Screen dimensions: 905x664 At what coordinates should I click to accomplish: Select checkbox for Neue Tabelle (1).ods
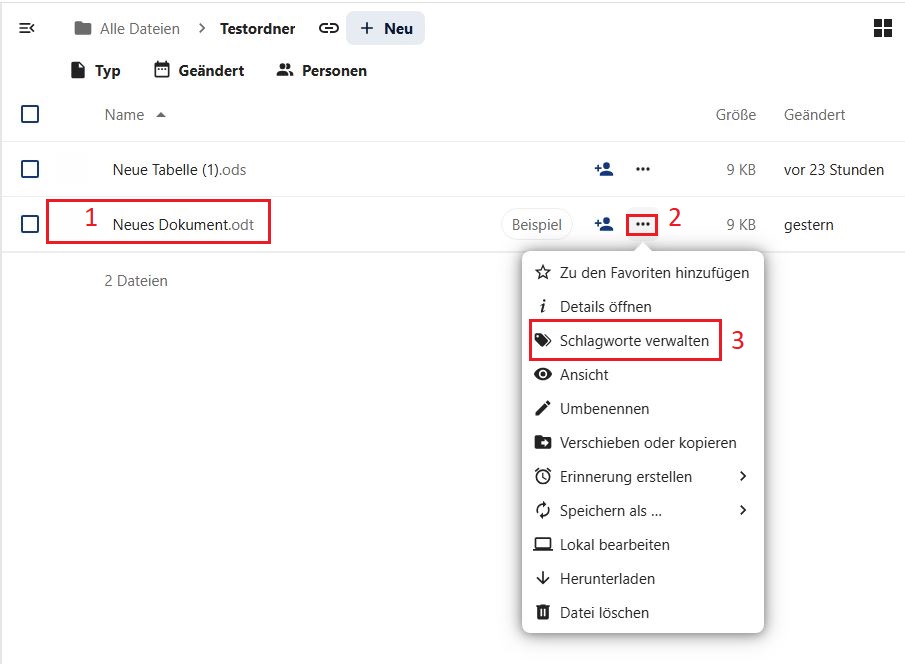30,169
